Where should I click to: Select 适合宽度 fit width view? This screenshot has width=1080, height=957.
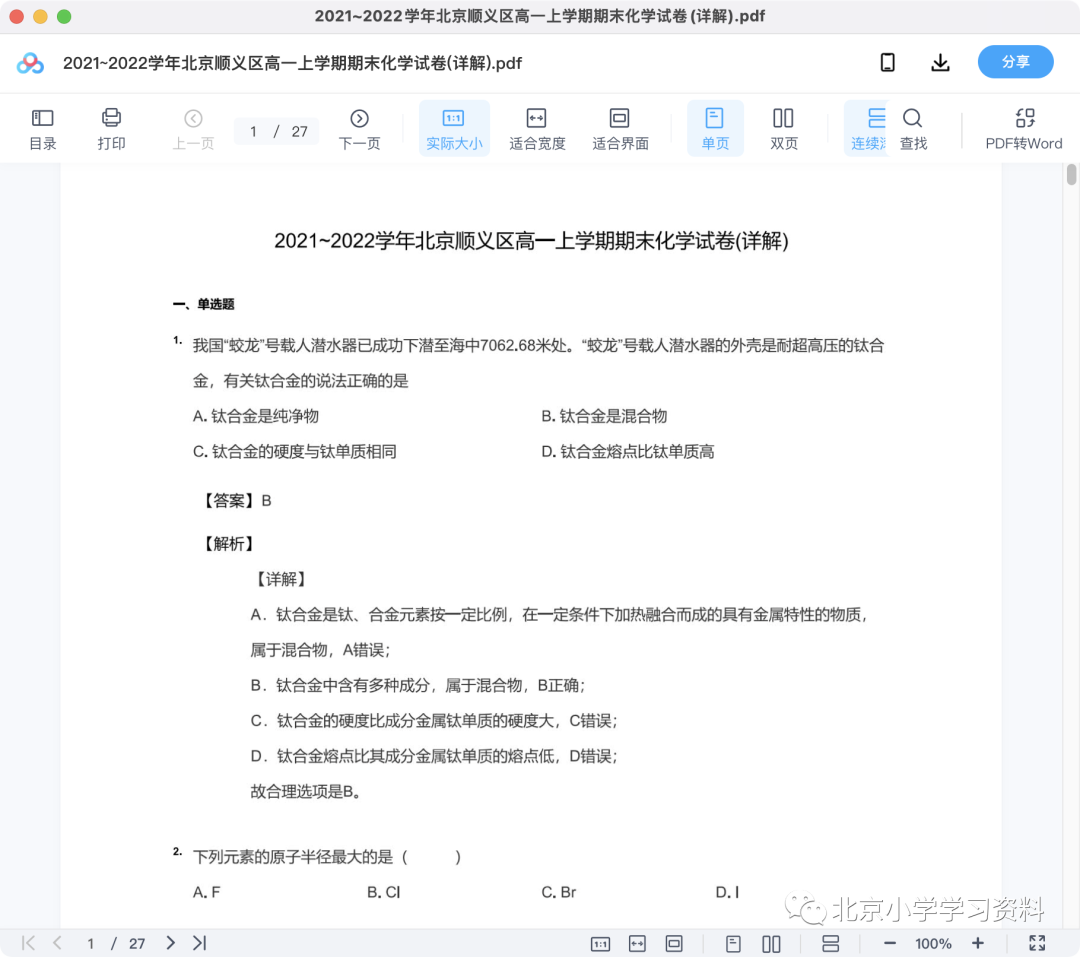[537, 129]
